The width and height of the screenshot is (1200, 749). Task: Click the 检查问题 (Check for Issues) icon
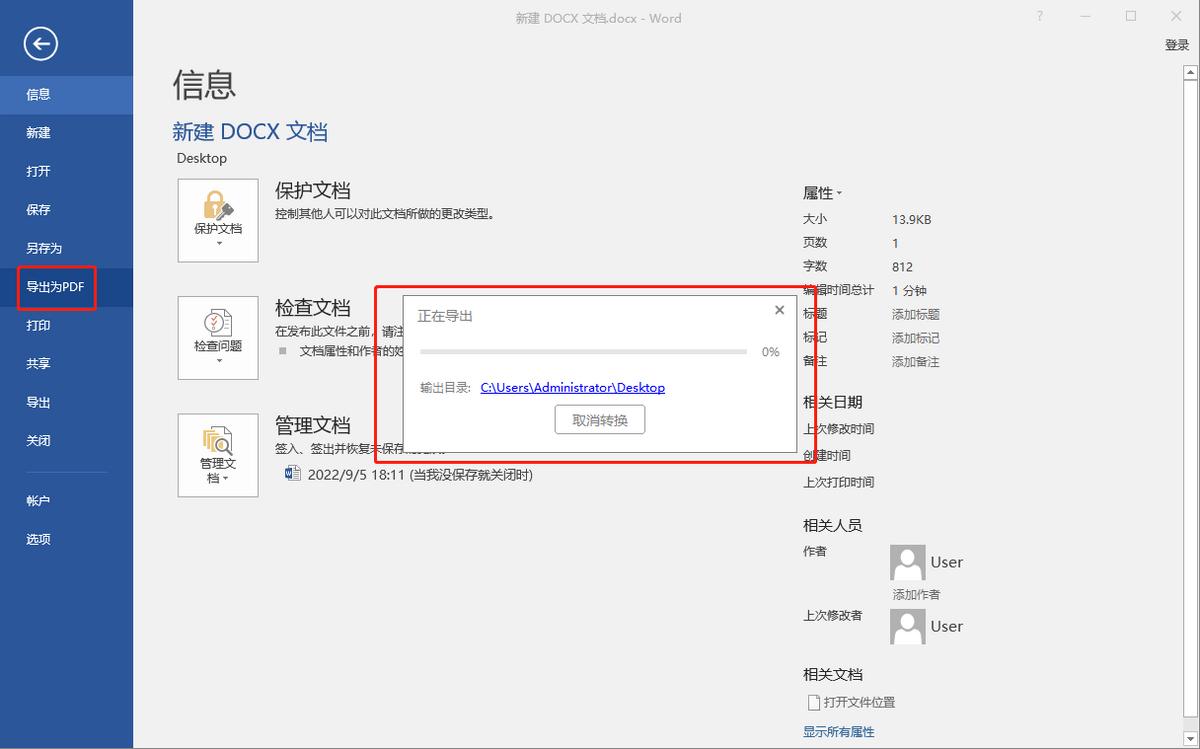[218, 330]
